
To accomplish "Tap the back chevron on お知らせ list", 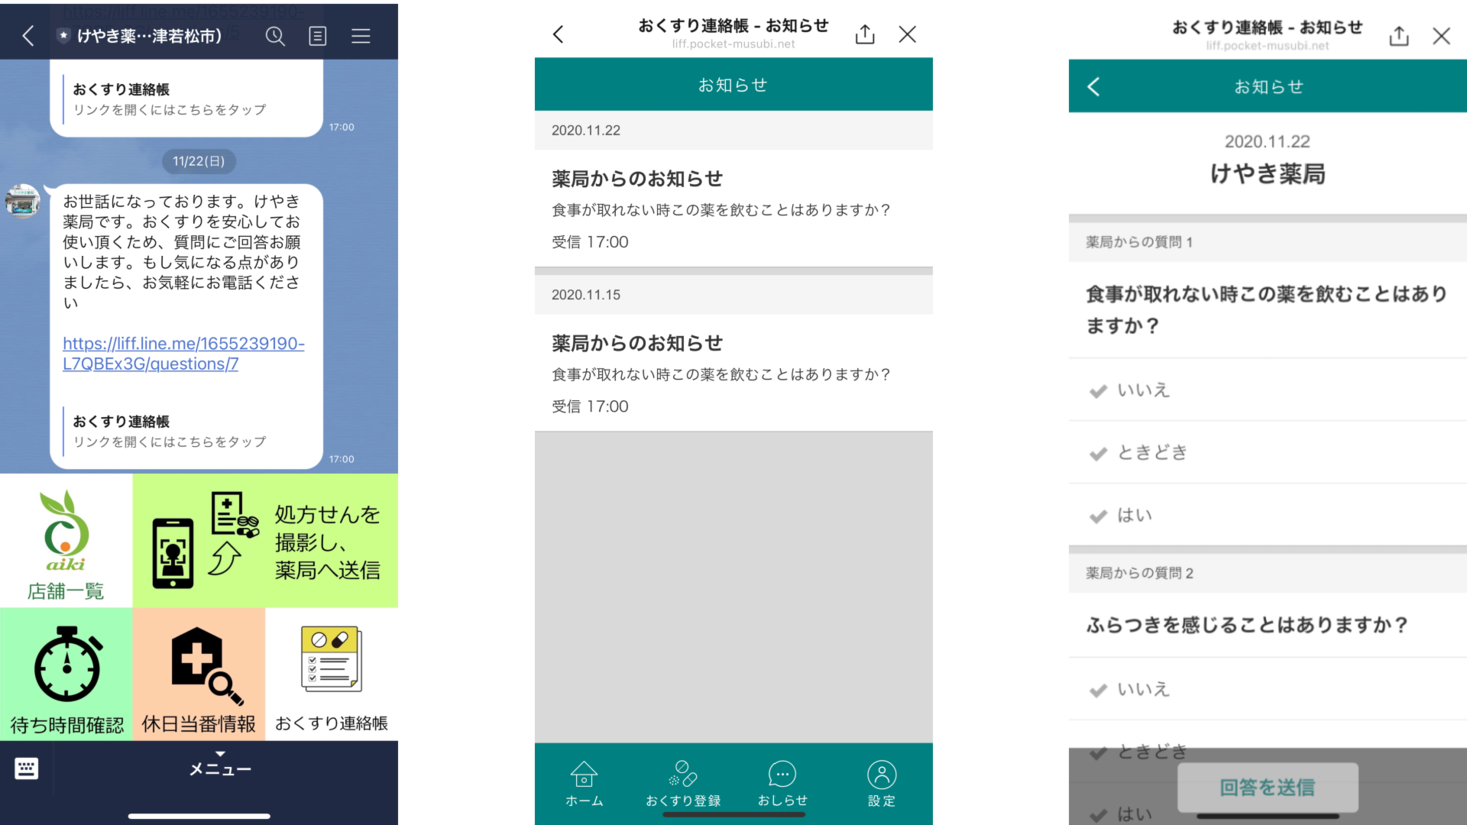I will click(x=558, y=32).
